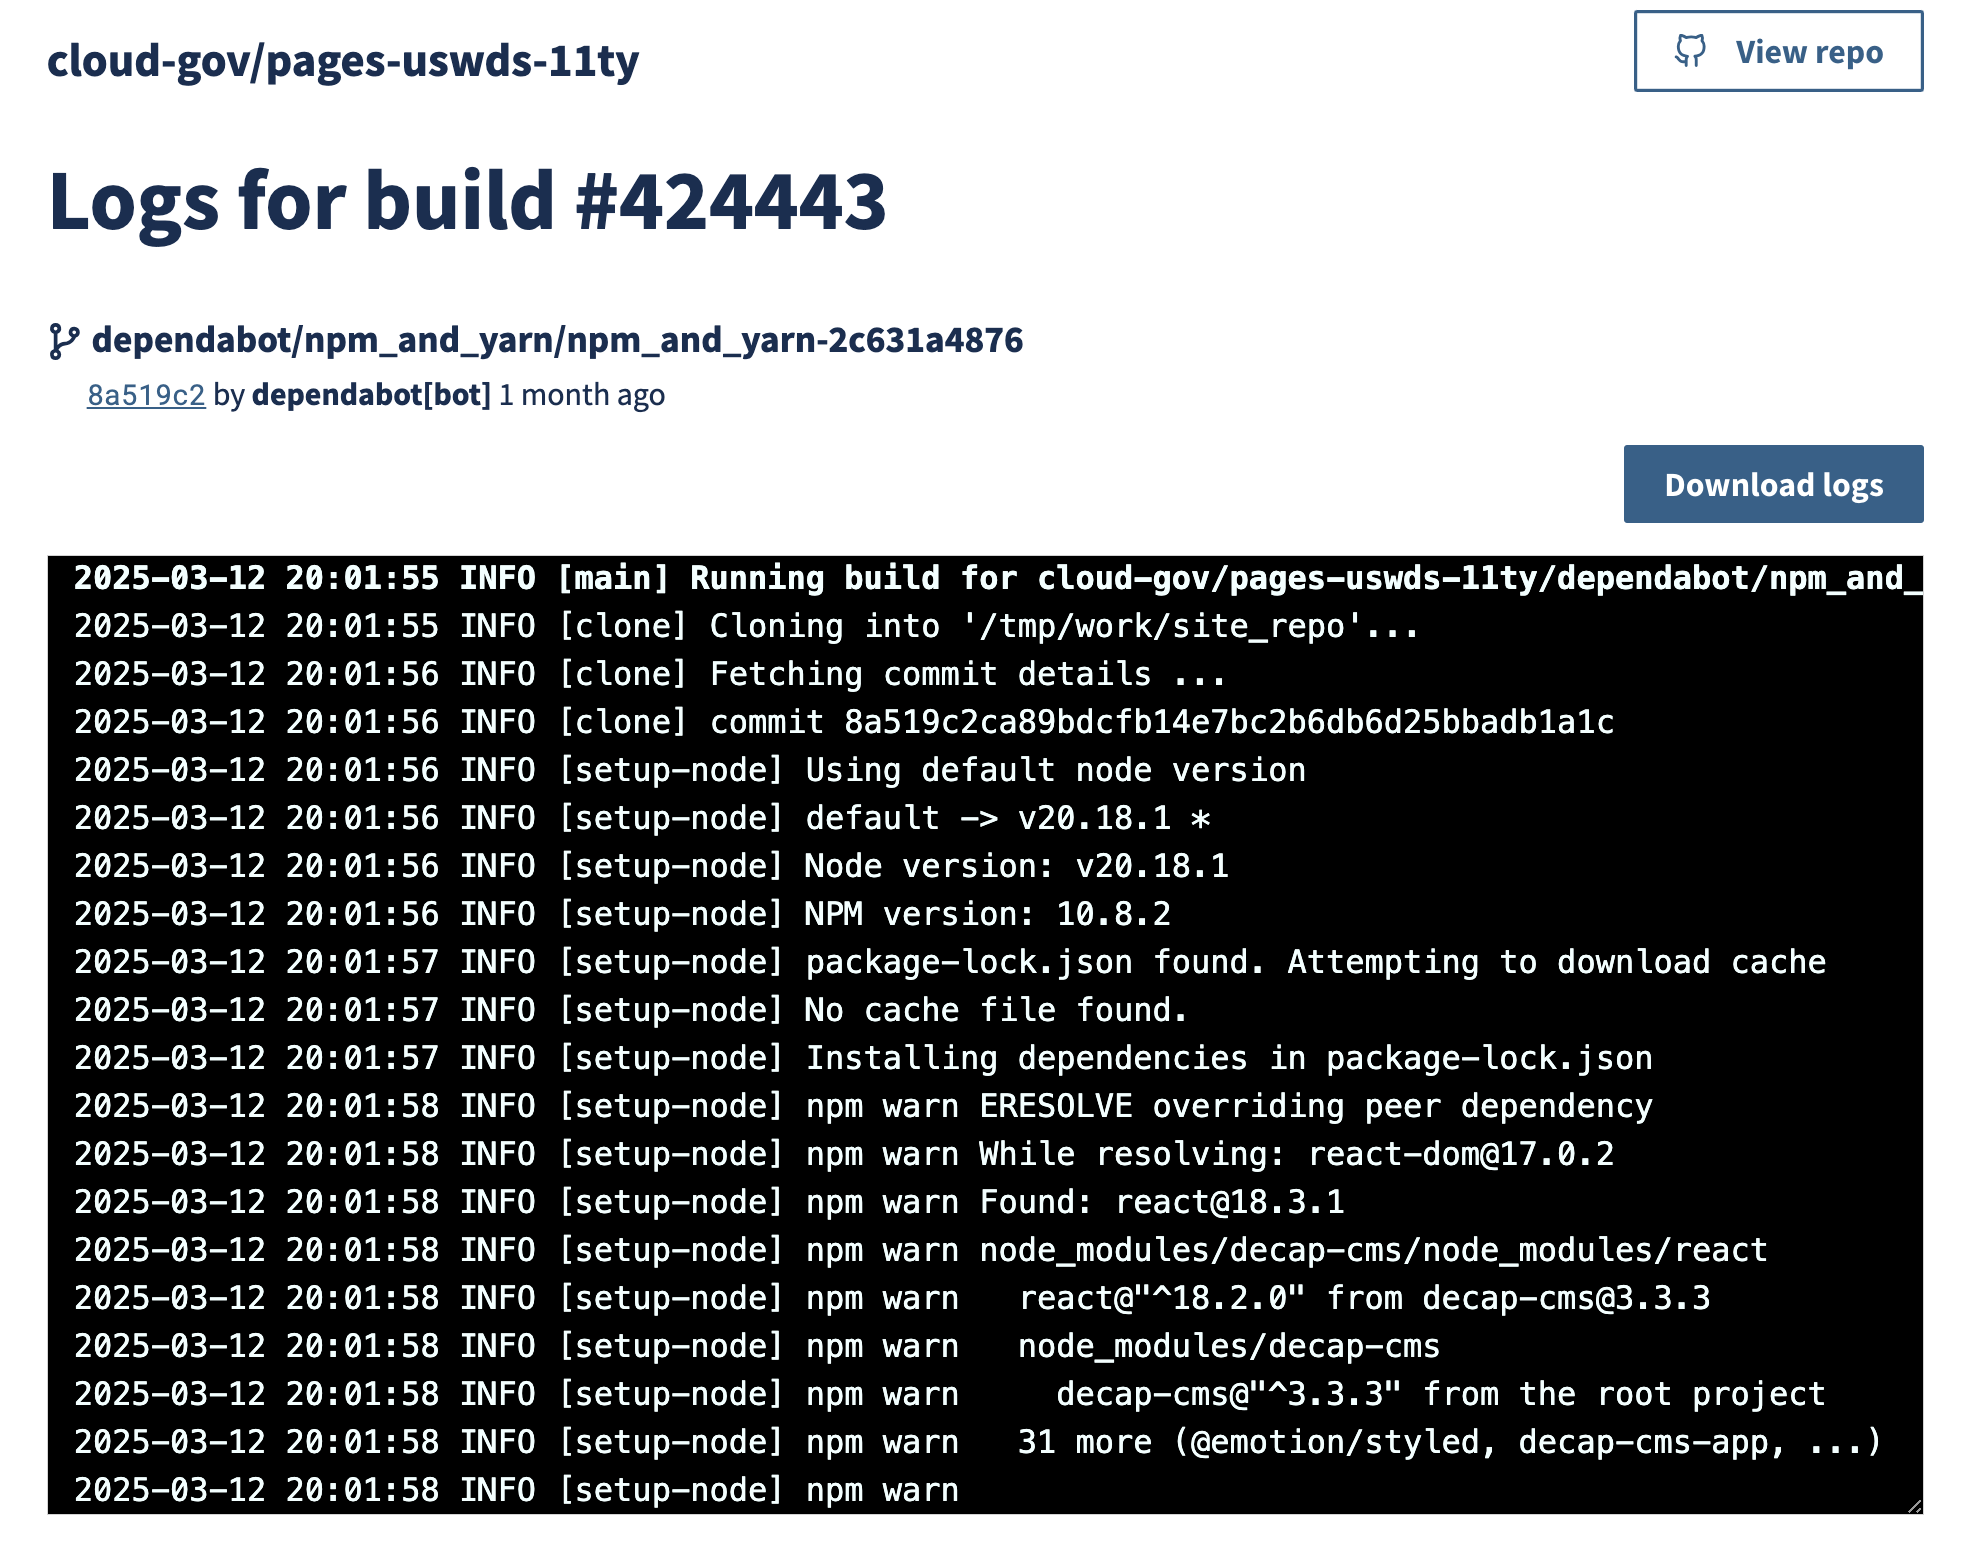Select the Installing dependencies in package-lock.json line
The width and height of the screenshot is (1980, 1554).
pos(863,1058)
